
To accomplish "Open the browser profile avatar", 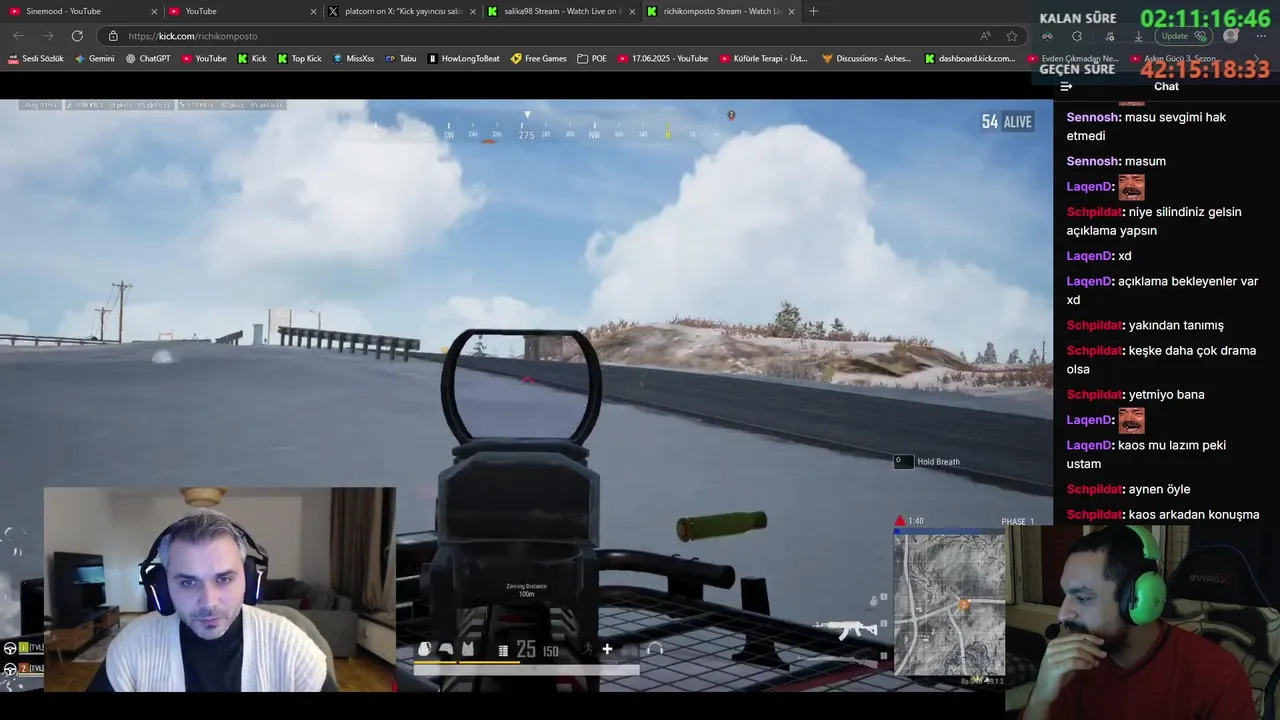I will point(1231,36).
